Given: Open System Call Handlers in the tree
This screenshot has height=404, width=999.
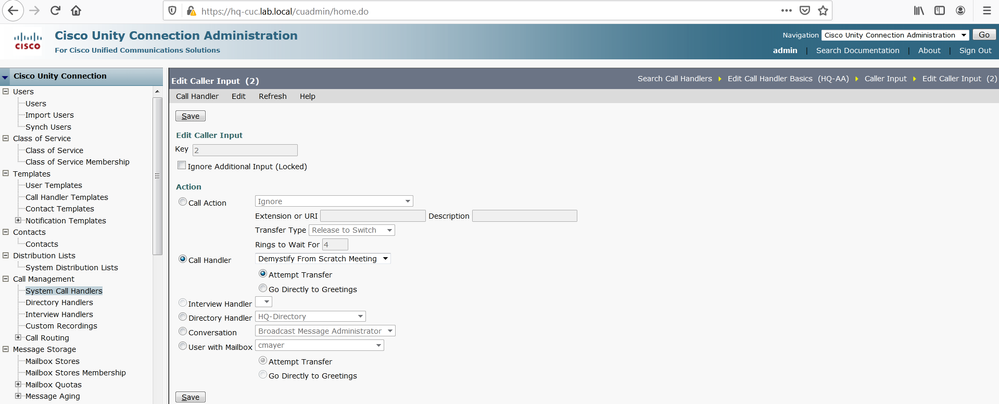Looking at the screenshot, I should click(64, 291).
